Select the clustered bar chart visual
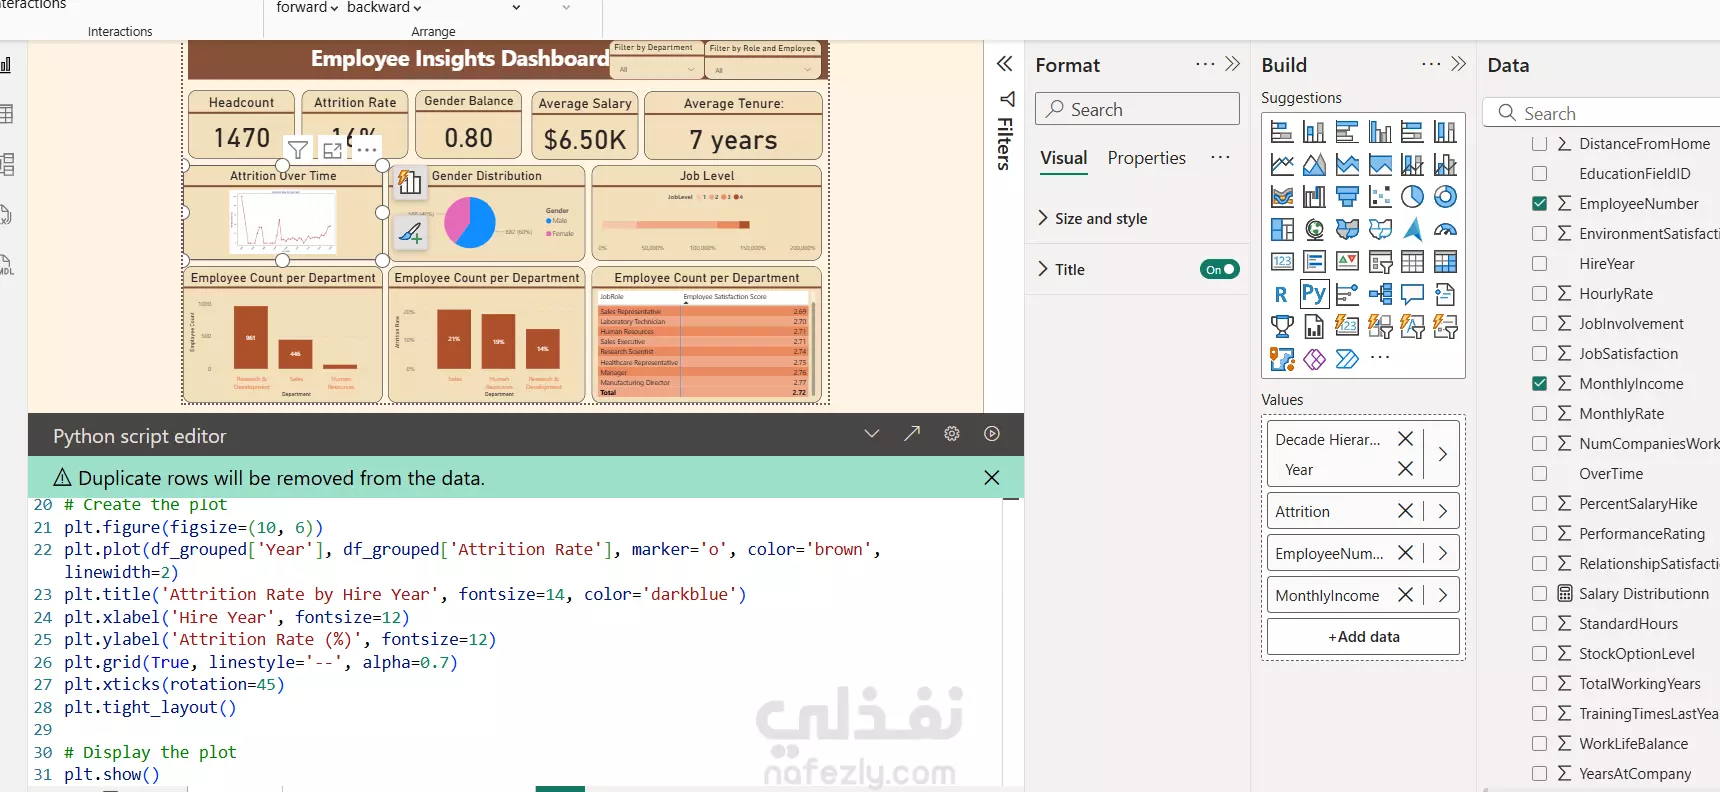 [1348, 132]
